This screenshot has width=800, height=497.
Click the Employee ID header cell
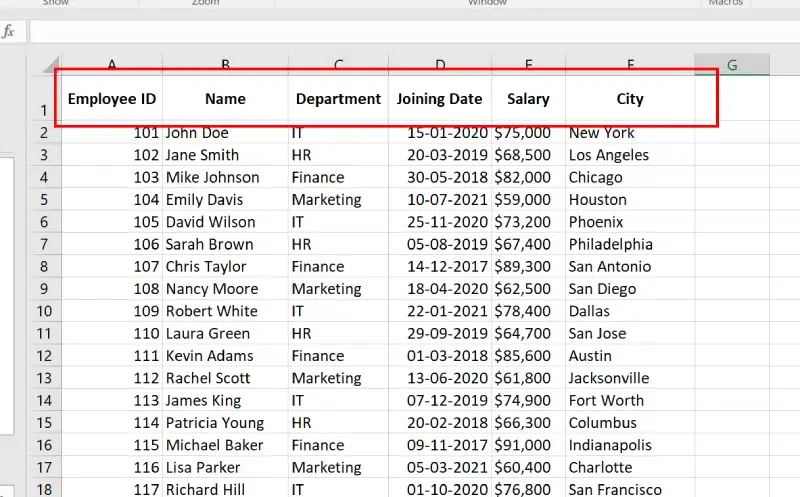coord(112,99)
